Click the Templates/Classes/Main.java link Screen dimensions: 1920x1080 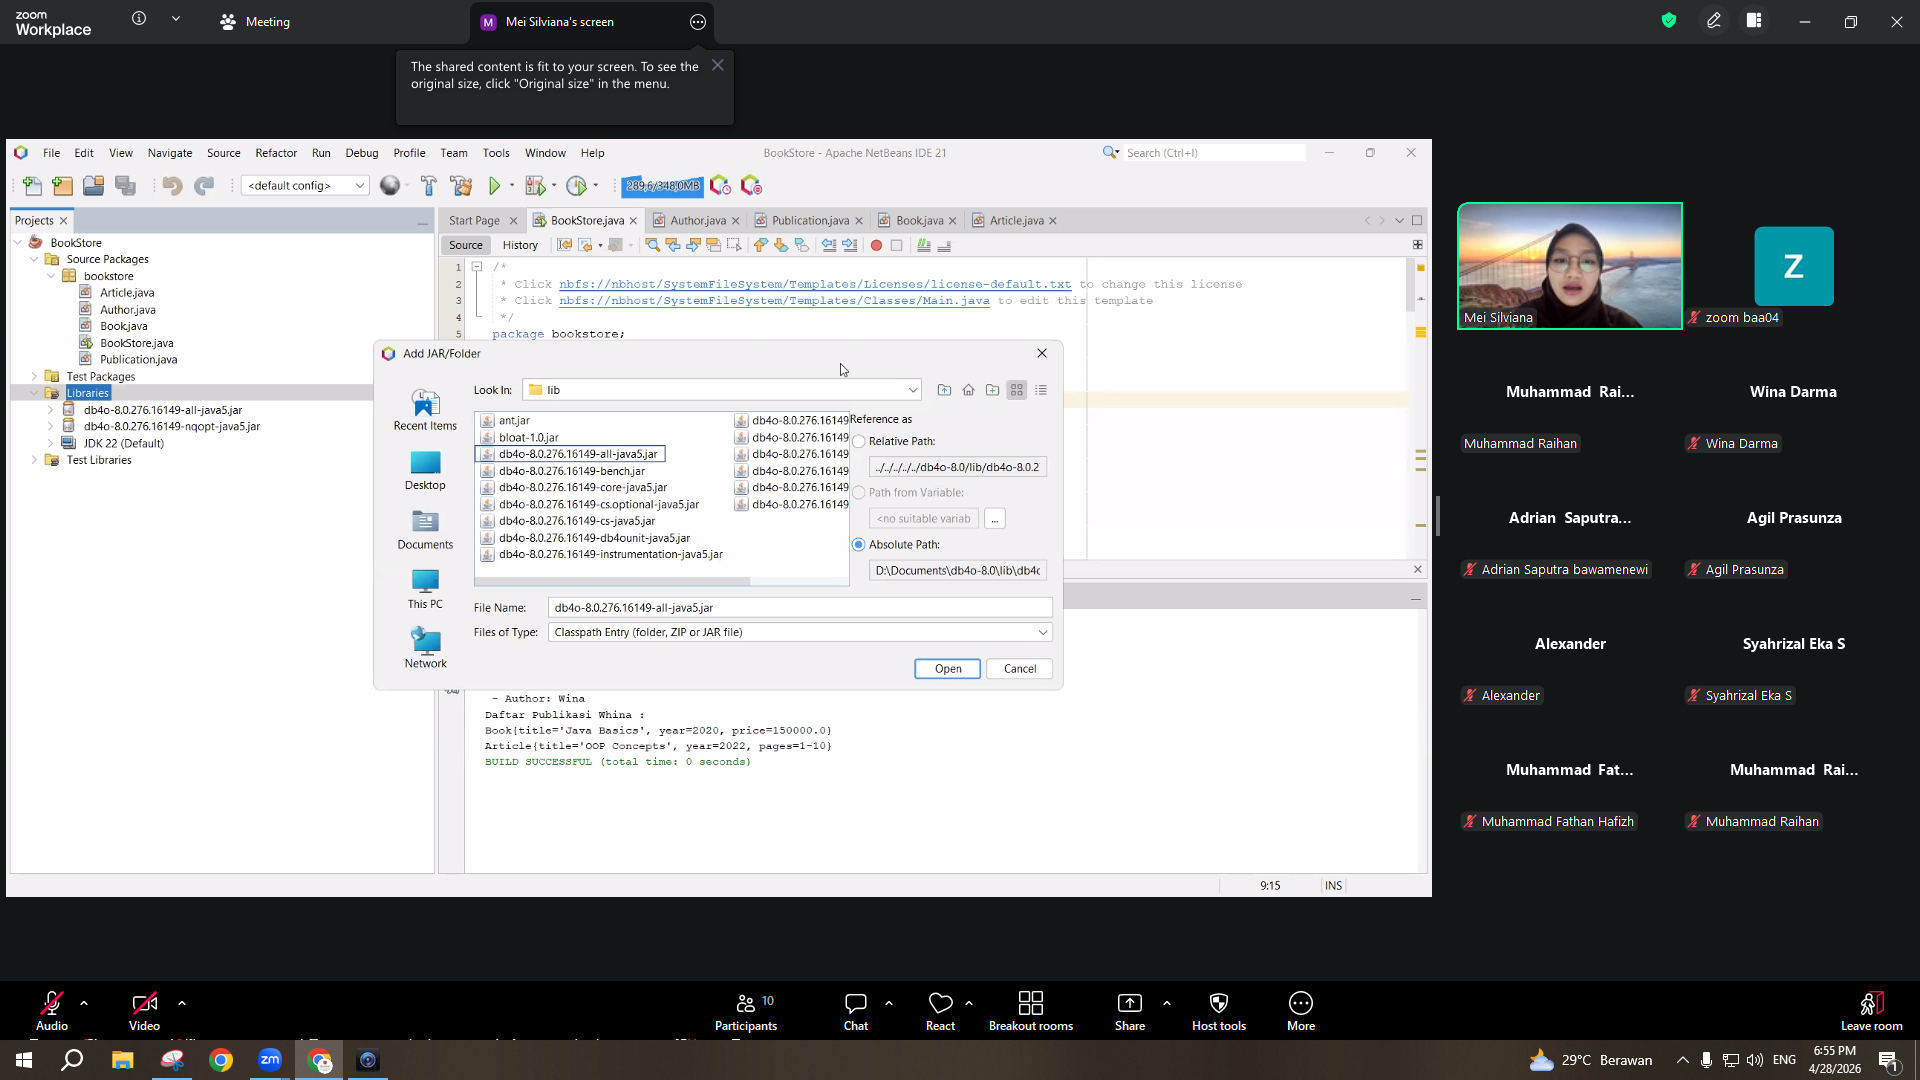(x=774, y=301)
